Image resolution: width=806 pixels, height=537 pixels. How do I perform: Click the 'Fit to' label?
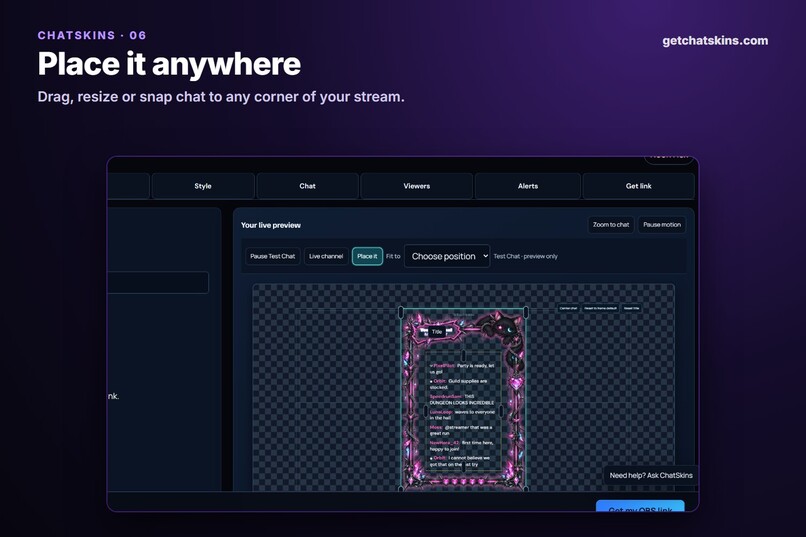pyautogui.click(x=393, y=256)
